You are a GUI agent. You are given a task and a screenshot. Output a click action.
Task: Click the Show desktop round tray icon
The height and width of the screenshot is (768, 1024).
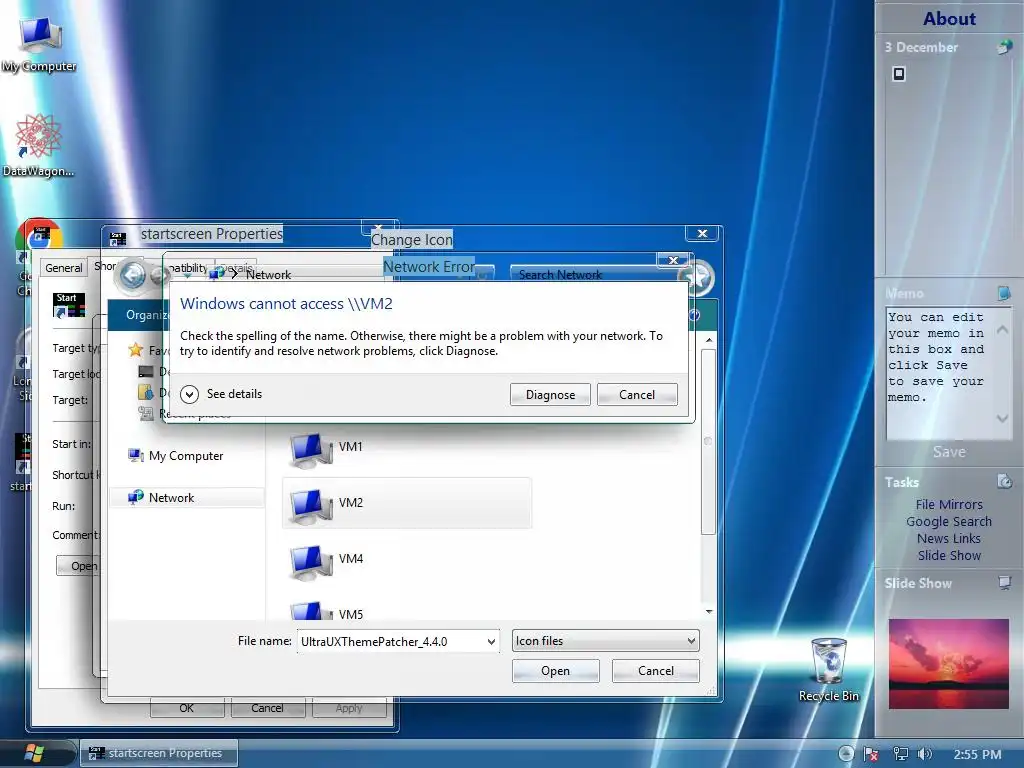(846, 754)
